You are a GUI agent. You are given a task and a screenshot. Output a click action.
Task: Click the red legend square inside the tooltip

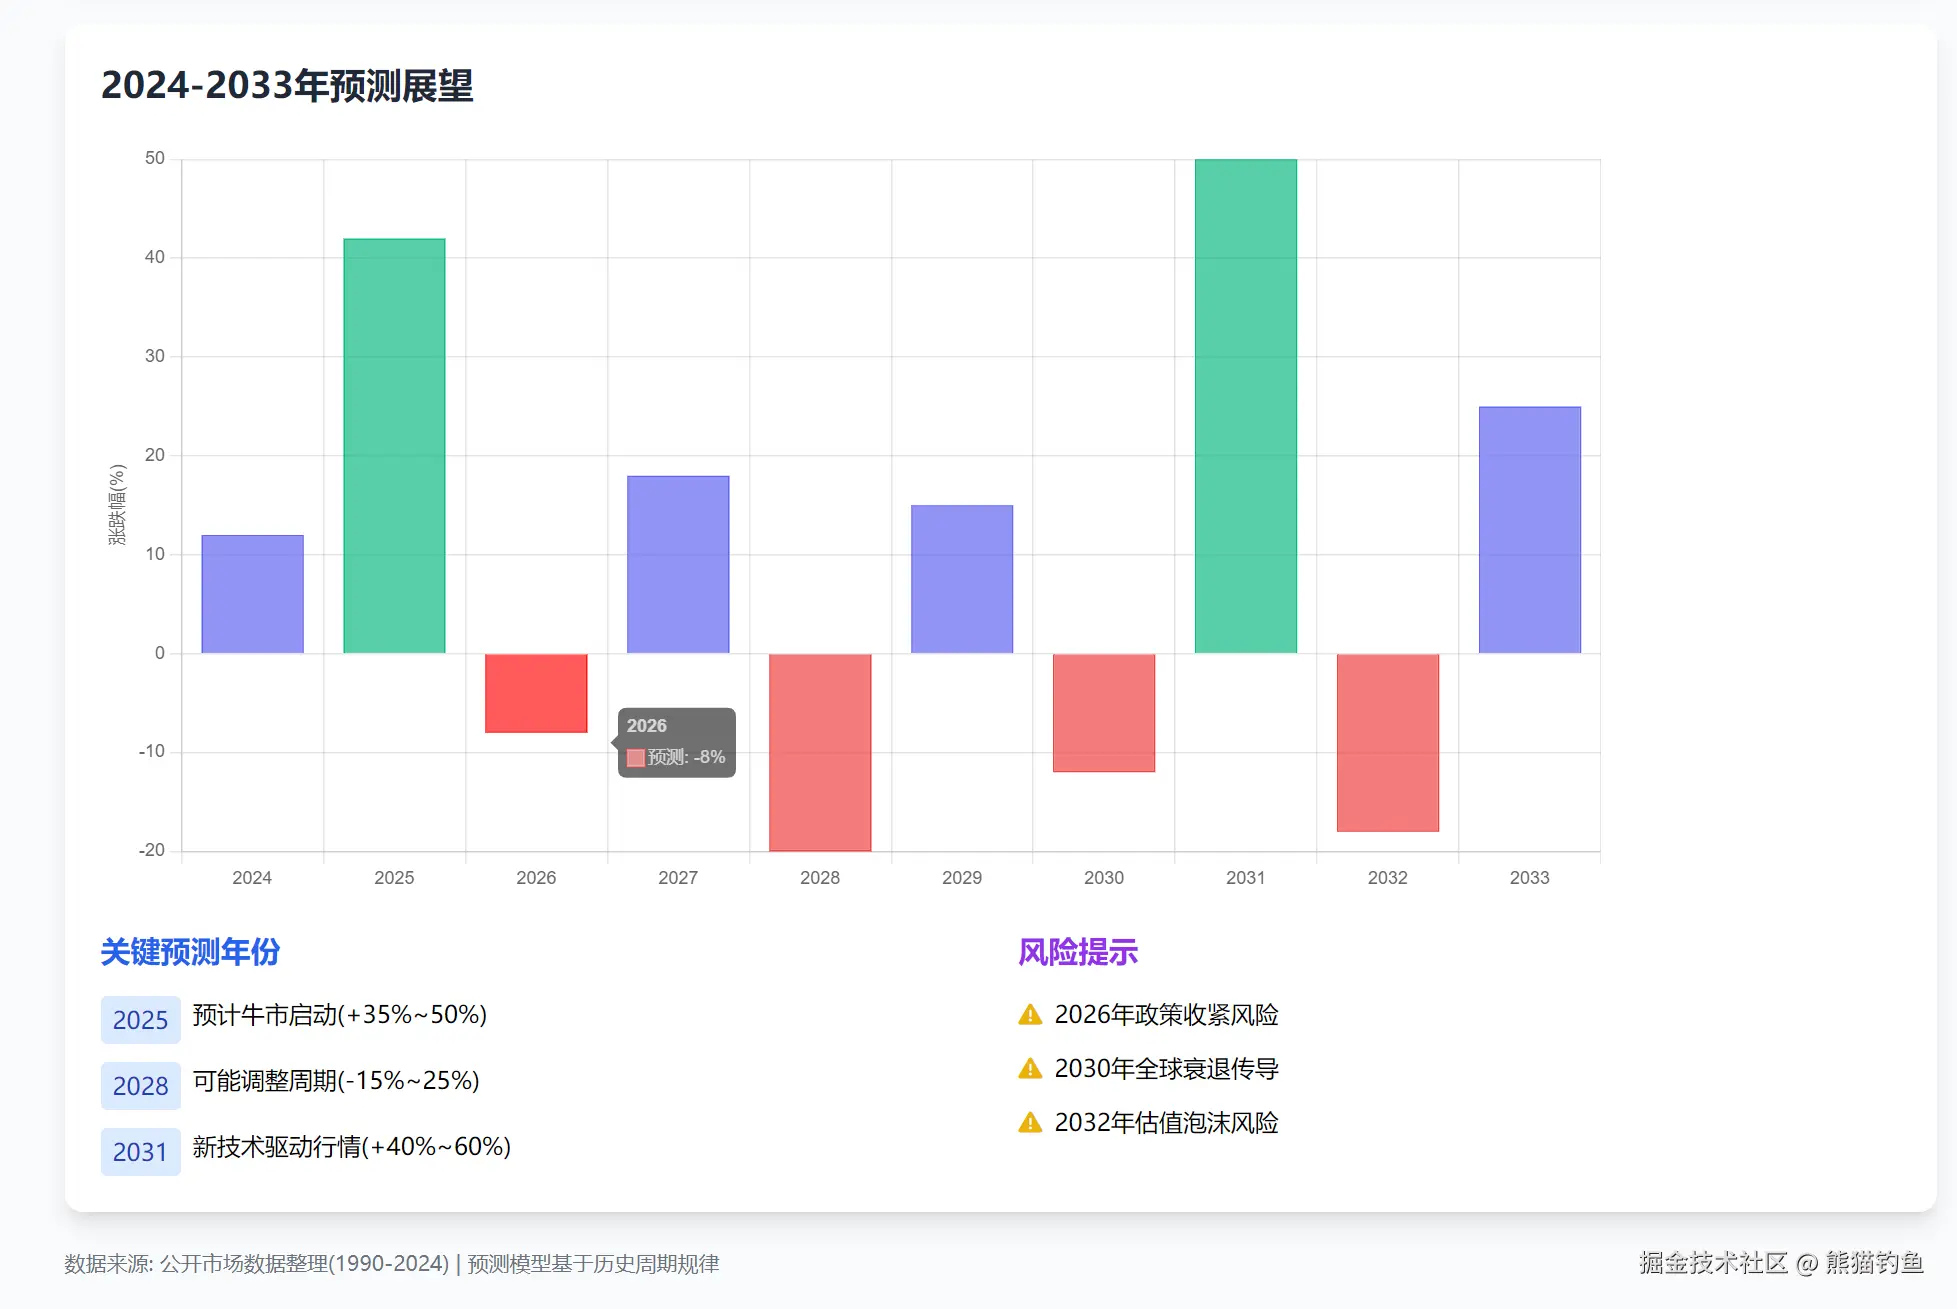pos(634,758)
